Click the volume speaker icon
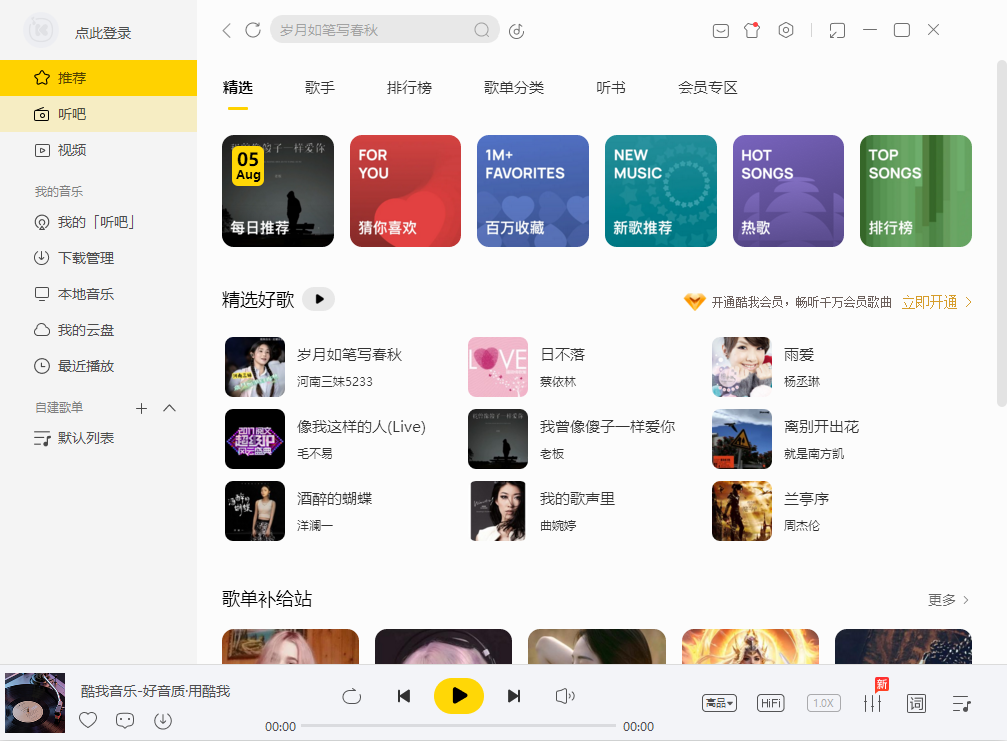Screen dimensions: 1007x741 565,696
